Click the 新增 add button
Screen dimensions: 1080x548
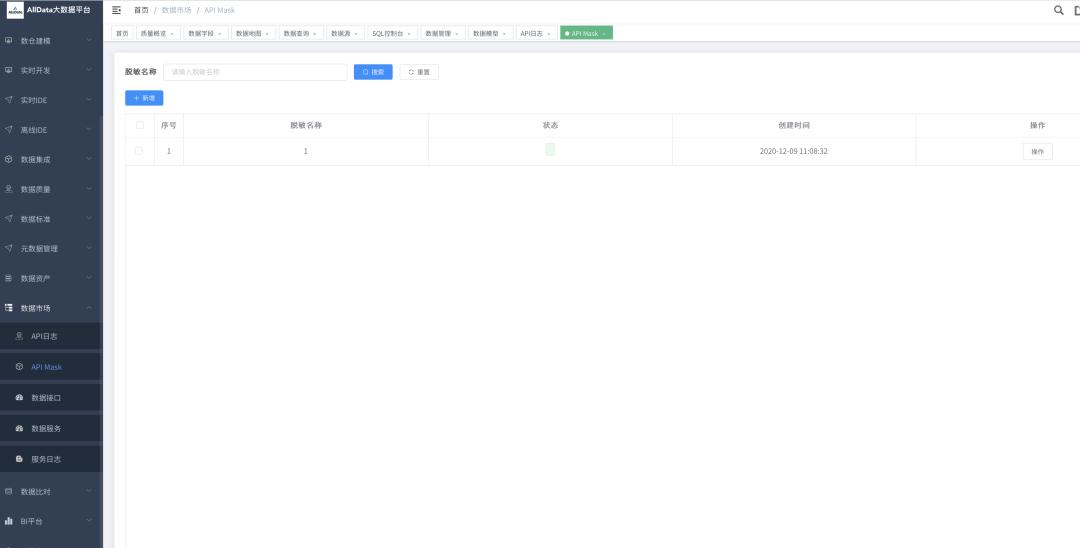click(144, 98)
